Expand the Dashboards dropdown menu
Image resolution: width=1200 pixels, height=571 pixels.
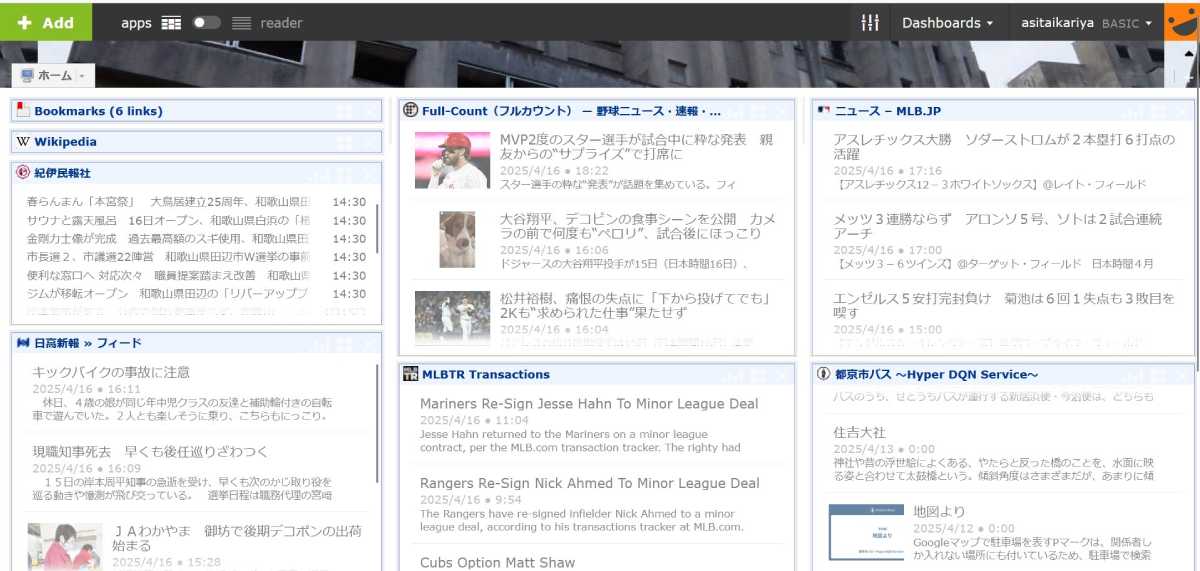[947, 22]
